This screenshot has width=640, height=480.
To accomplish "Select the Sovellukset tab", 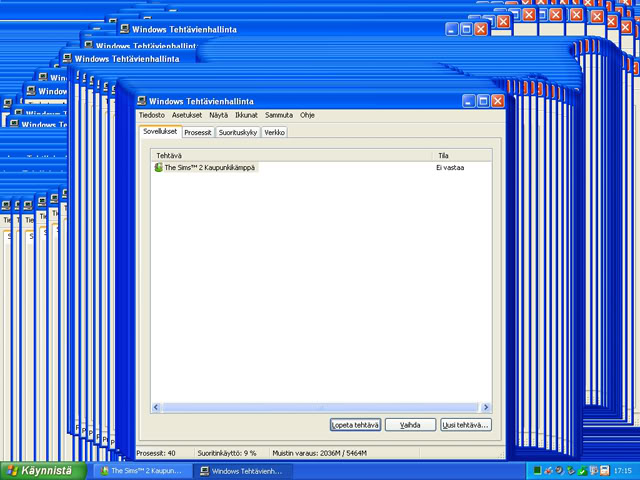I will click(x=160, y=131).
